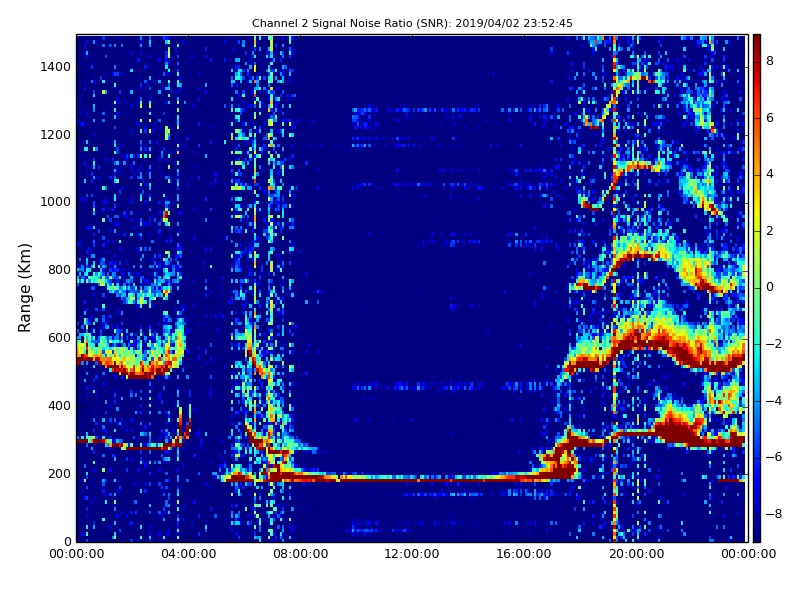Click the dark red top of the colorbar
The image size is (800, 600).
757,43
